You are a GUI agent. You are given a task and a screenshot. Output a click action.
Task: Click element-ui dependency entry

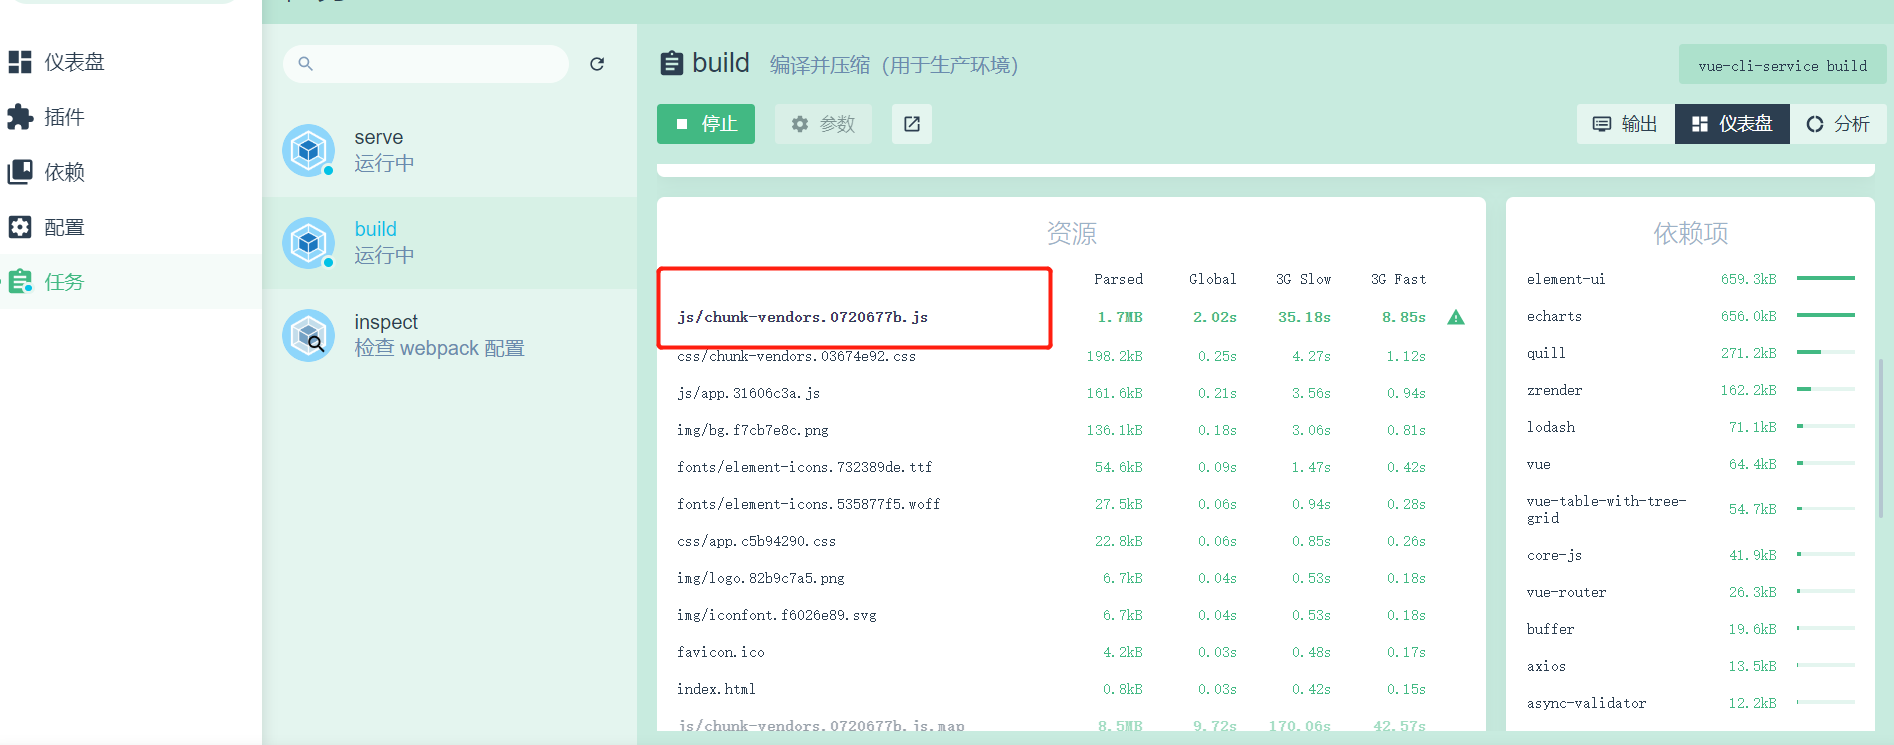(x=1690, y=279)
